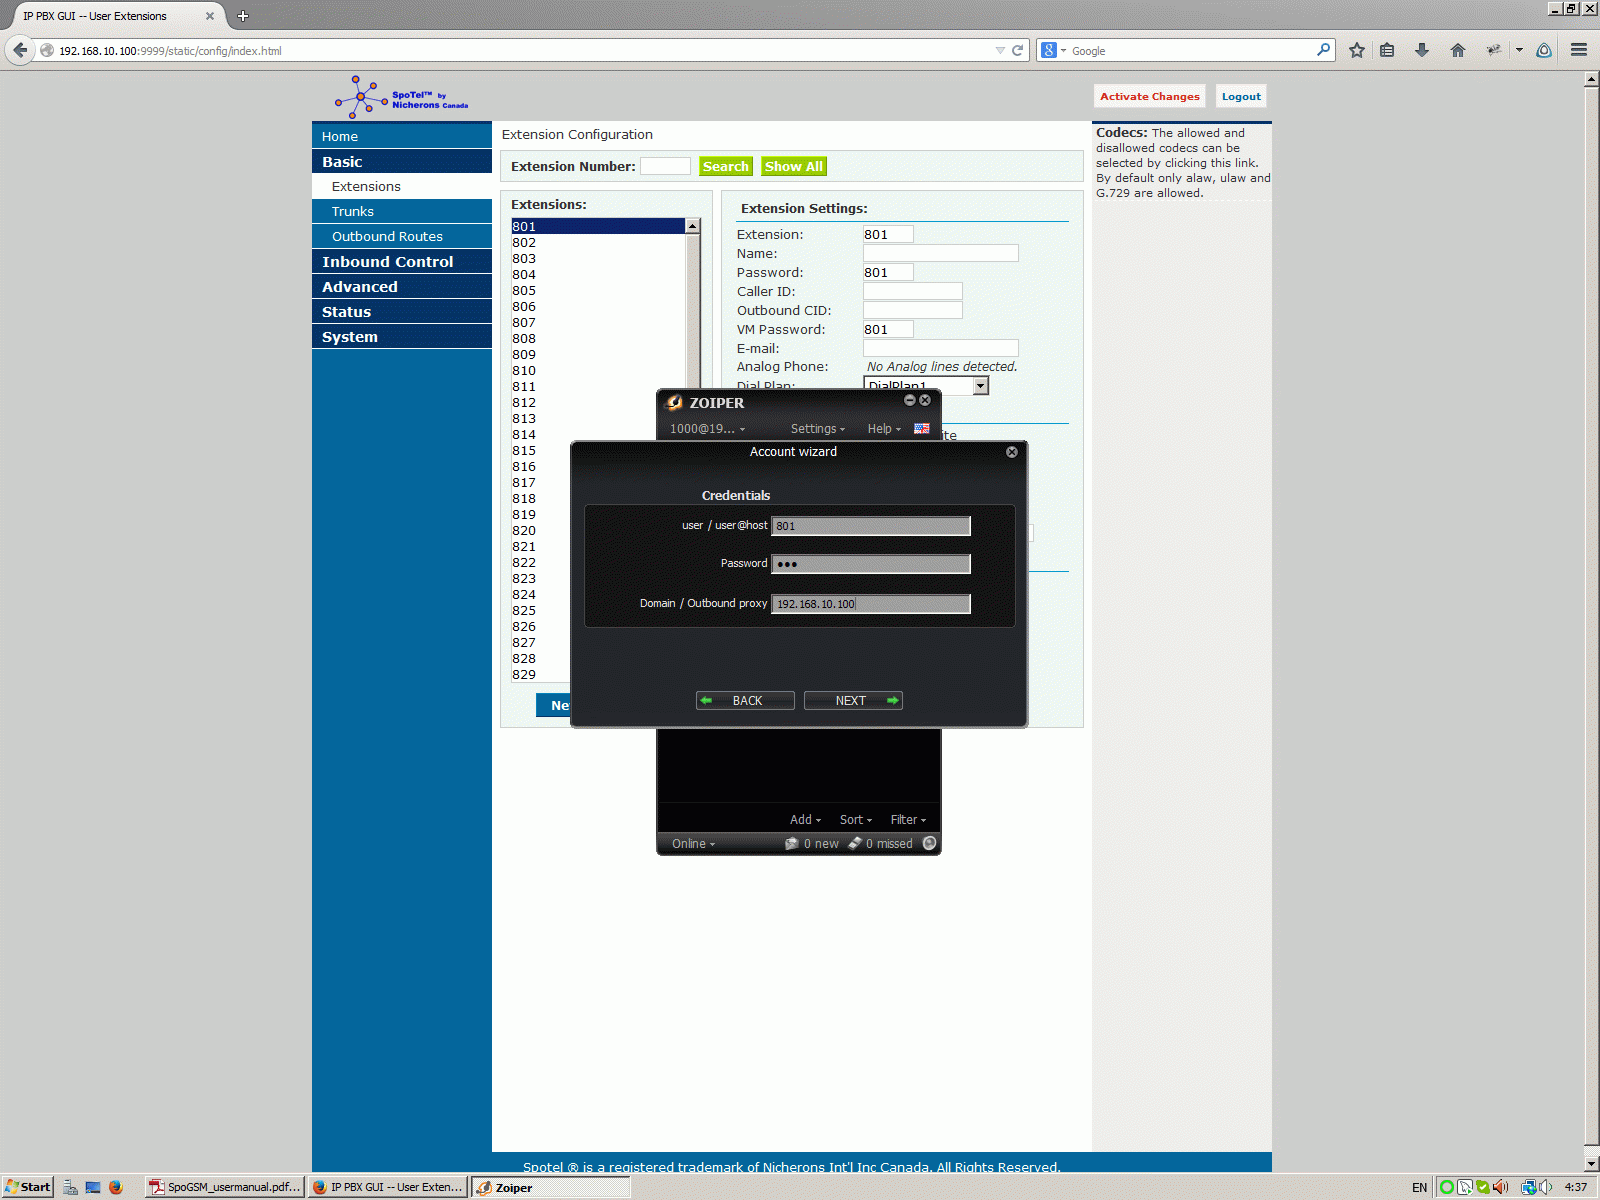Expand the Sort dropdown in Zoiper
The image size is (1600, 1200).
pyautogui.click(x=856, y=820)
